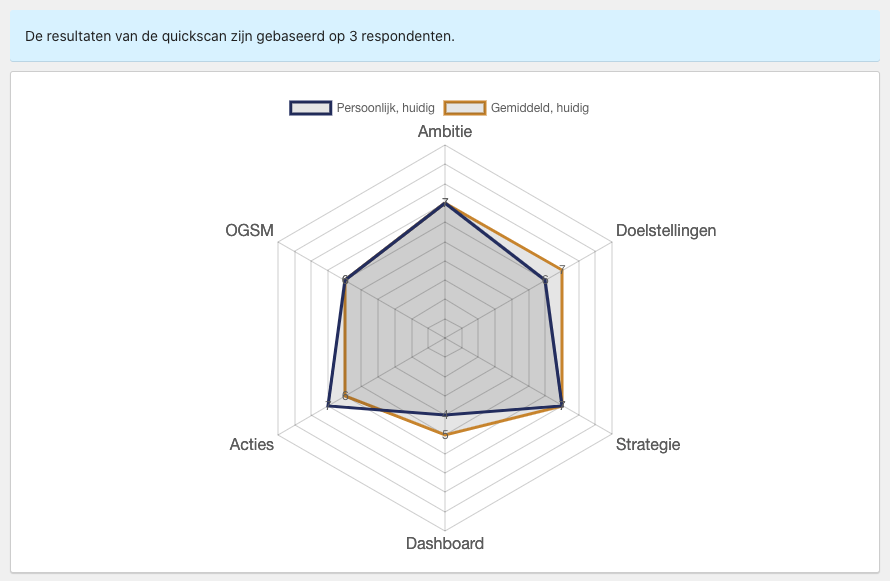The width and height of the screenshot is (890, 581).
Task: Click the Dashboard axis label
Action: [445, 544]
